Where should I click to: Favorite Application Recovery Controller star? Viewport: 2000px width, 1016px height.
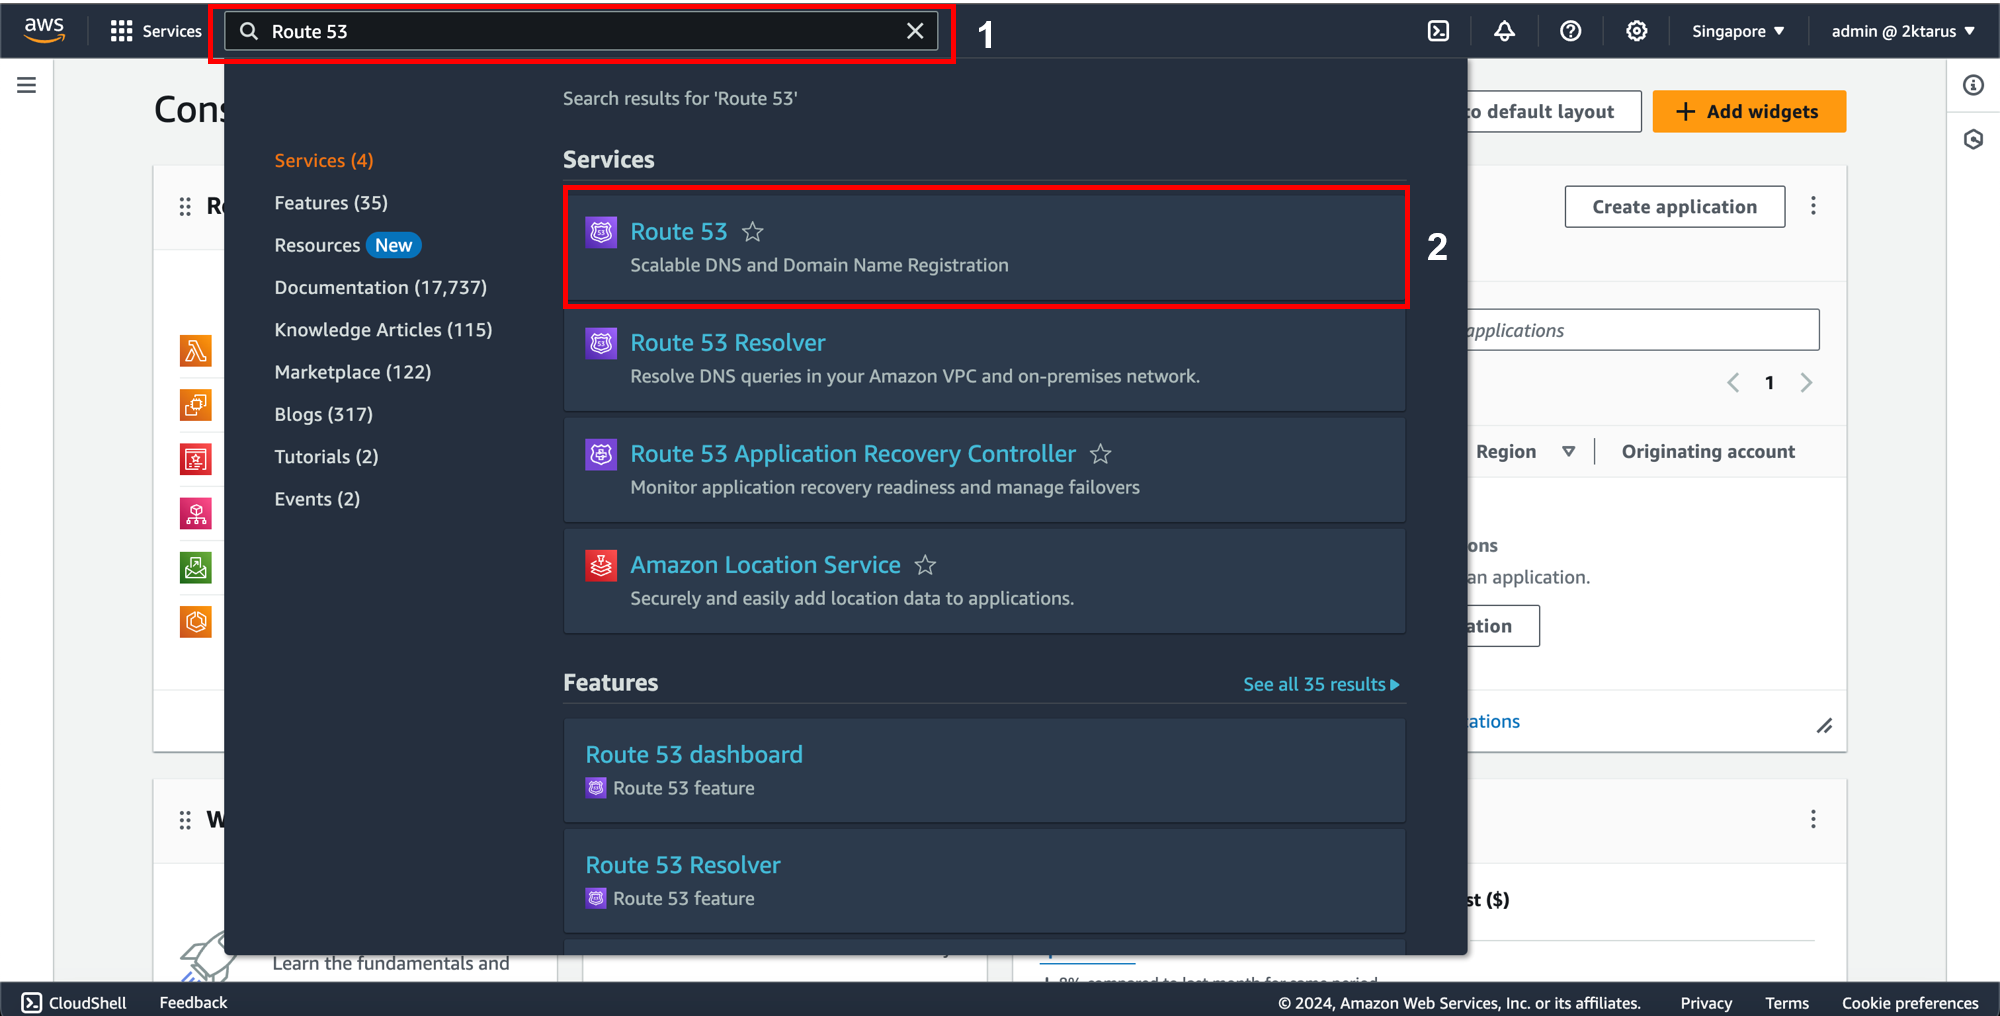1101,454
